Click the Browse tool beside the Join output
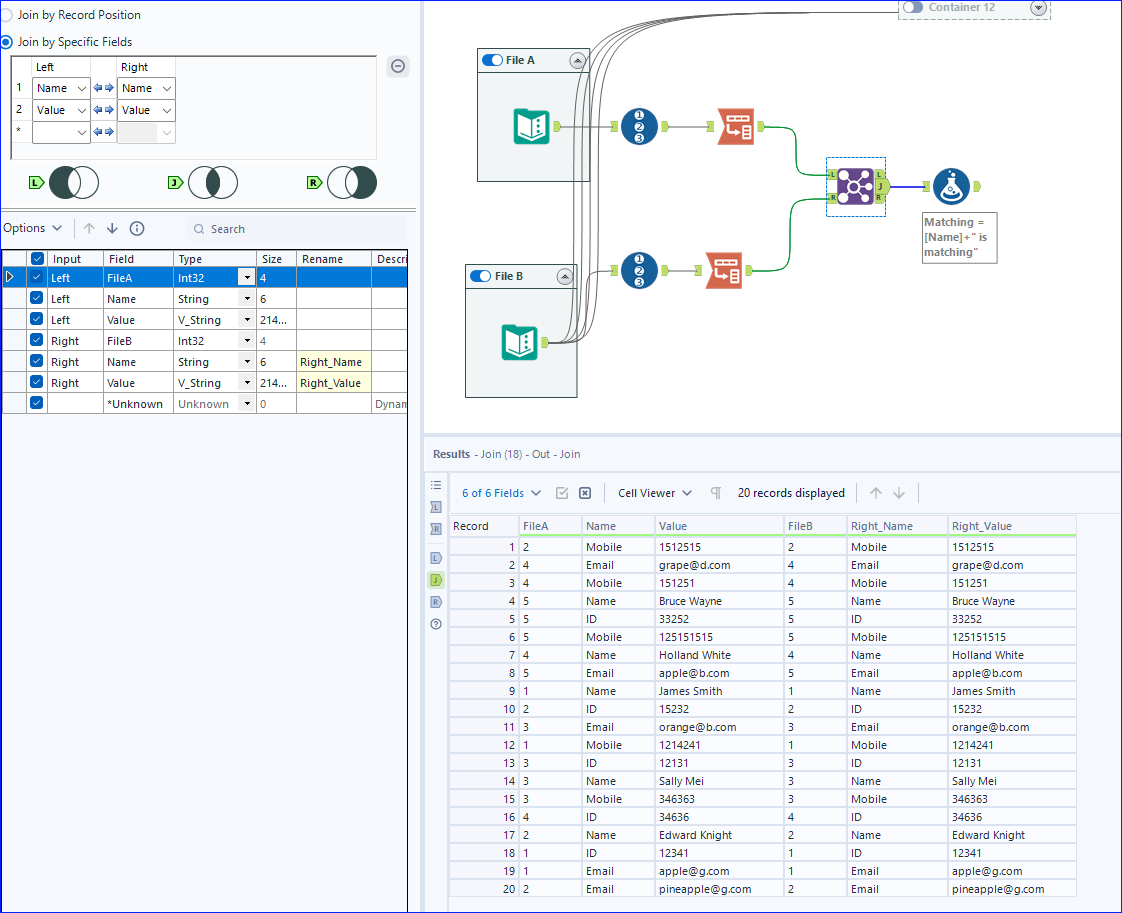 pyautogui.click(x=951, y=186)
